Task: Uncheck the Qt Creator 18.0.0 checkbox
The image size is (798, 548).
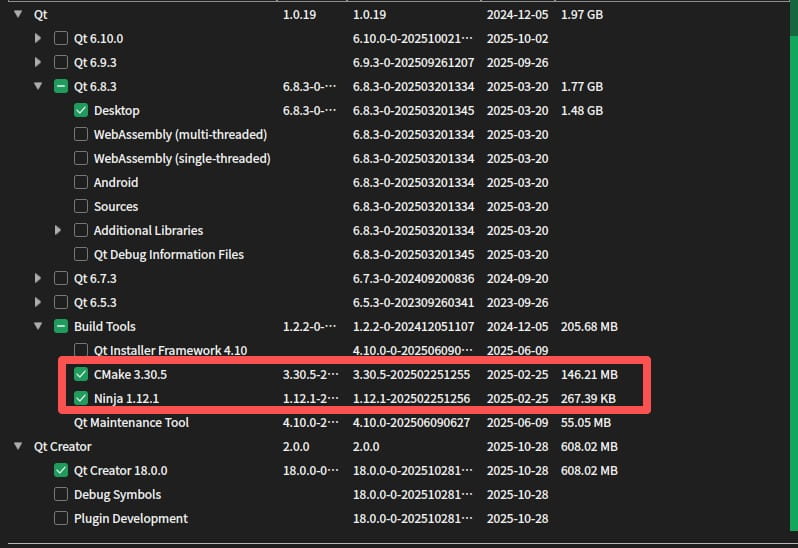Action: tap(61, 470)
